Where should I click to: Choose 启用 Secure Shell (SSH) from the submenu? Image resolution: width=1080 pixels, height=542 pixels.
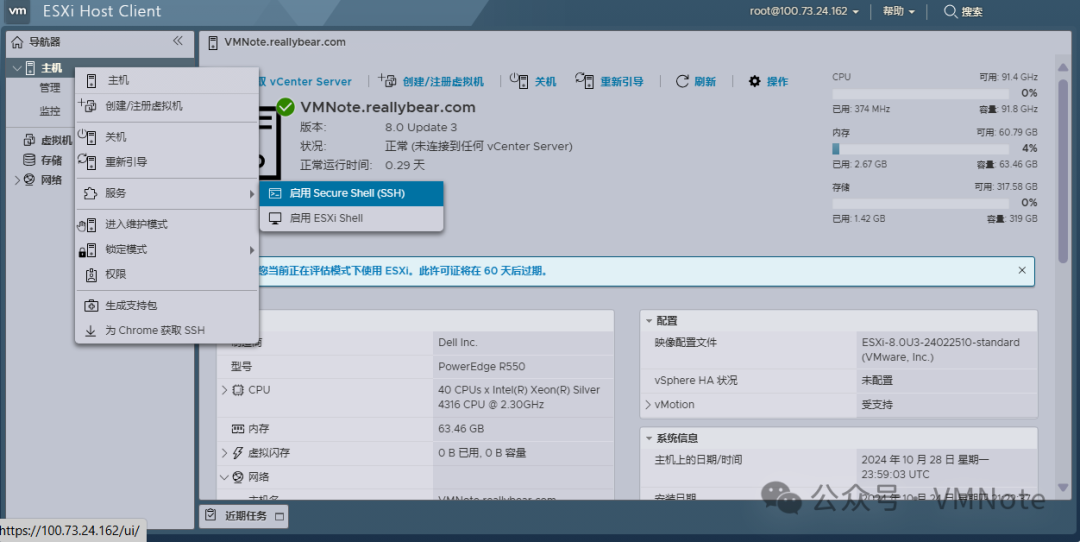point(351,194)
